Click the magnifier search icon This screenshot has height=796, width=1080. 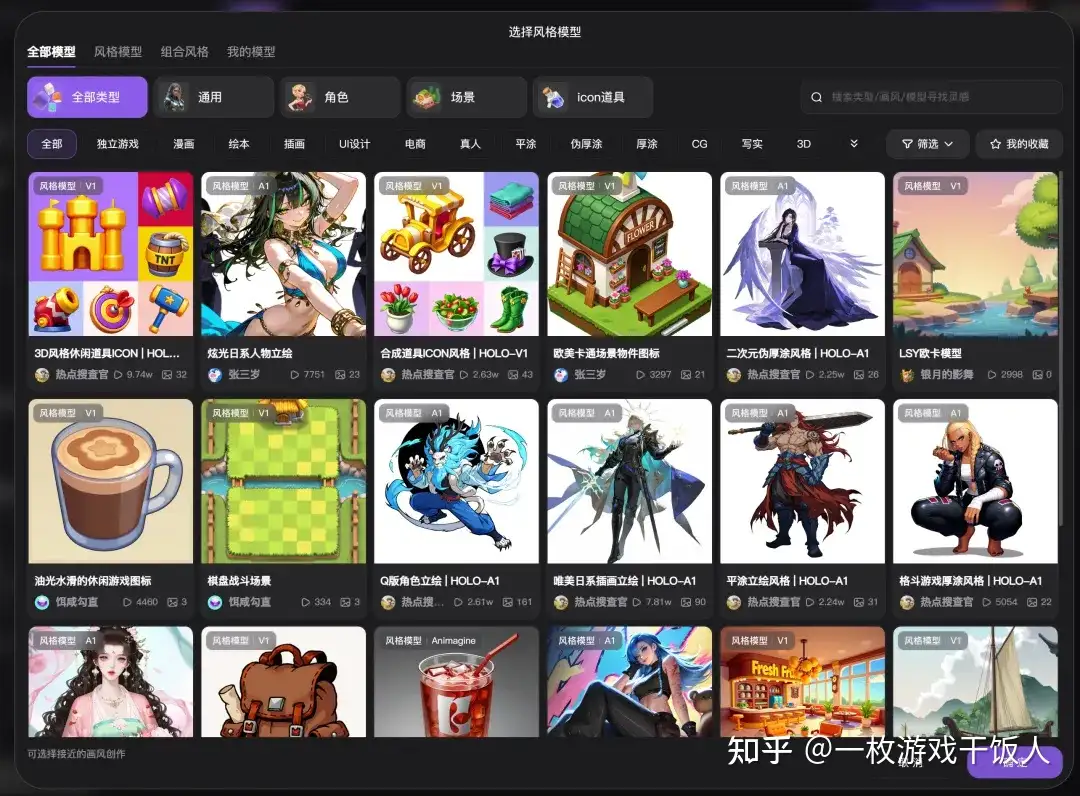tap(816, 97)
